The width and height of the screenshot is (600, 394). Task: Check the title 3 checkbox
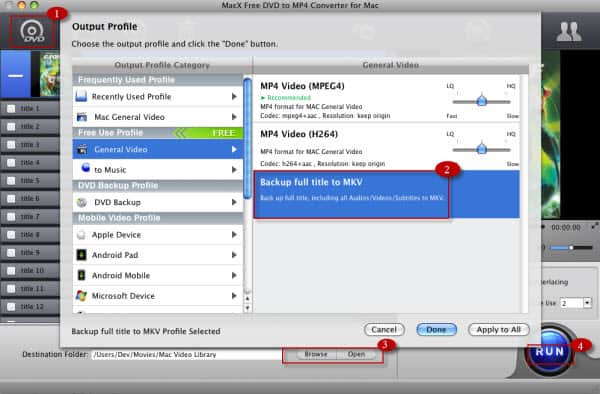coord(11,145)
